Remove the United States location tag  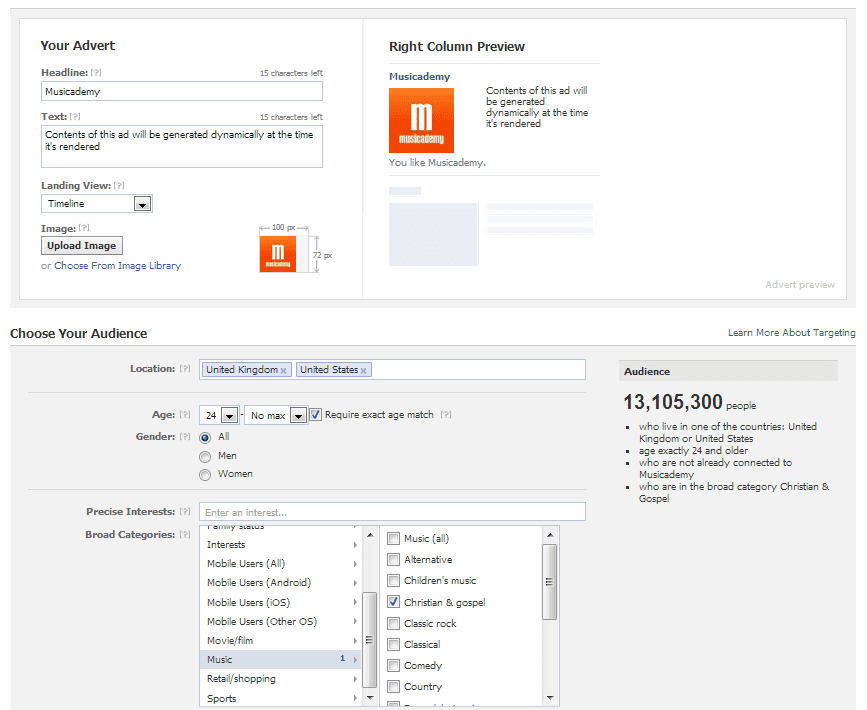click(363, 371)
